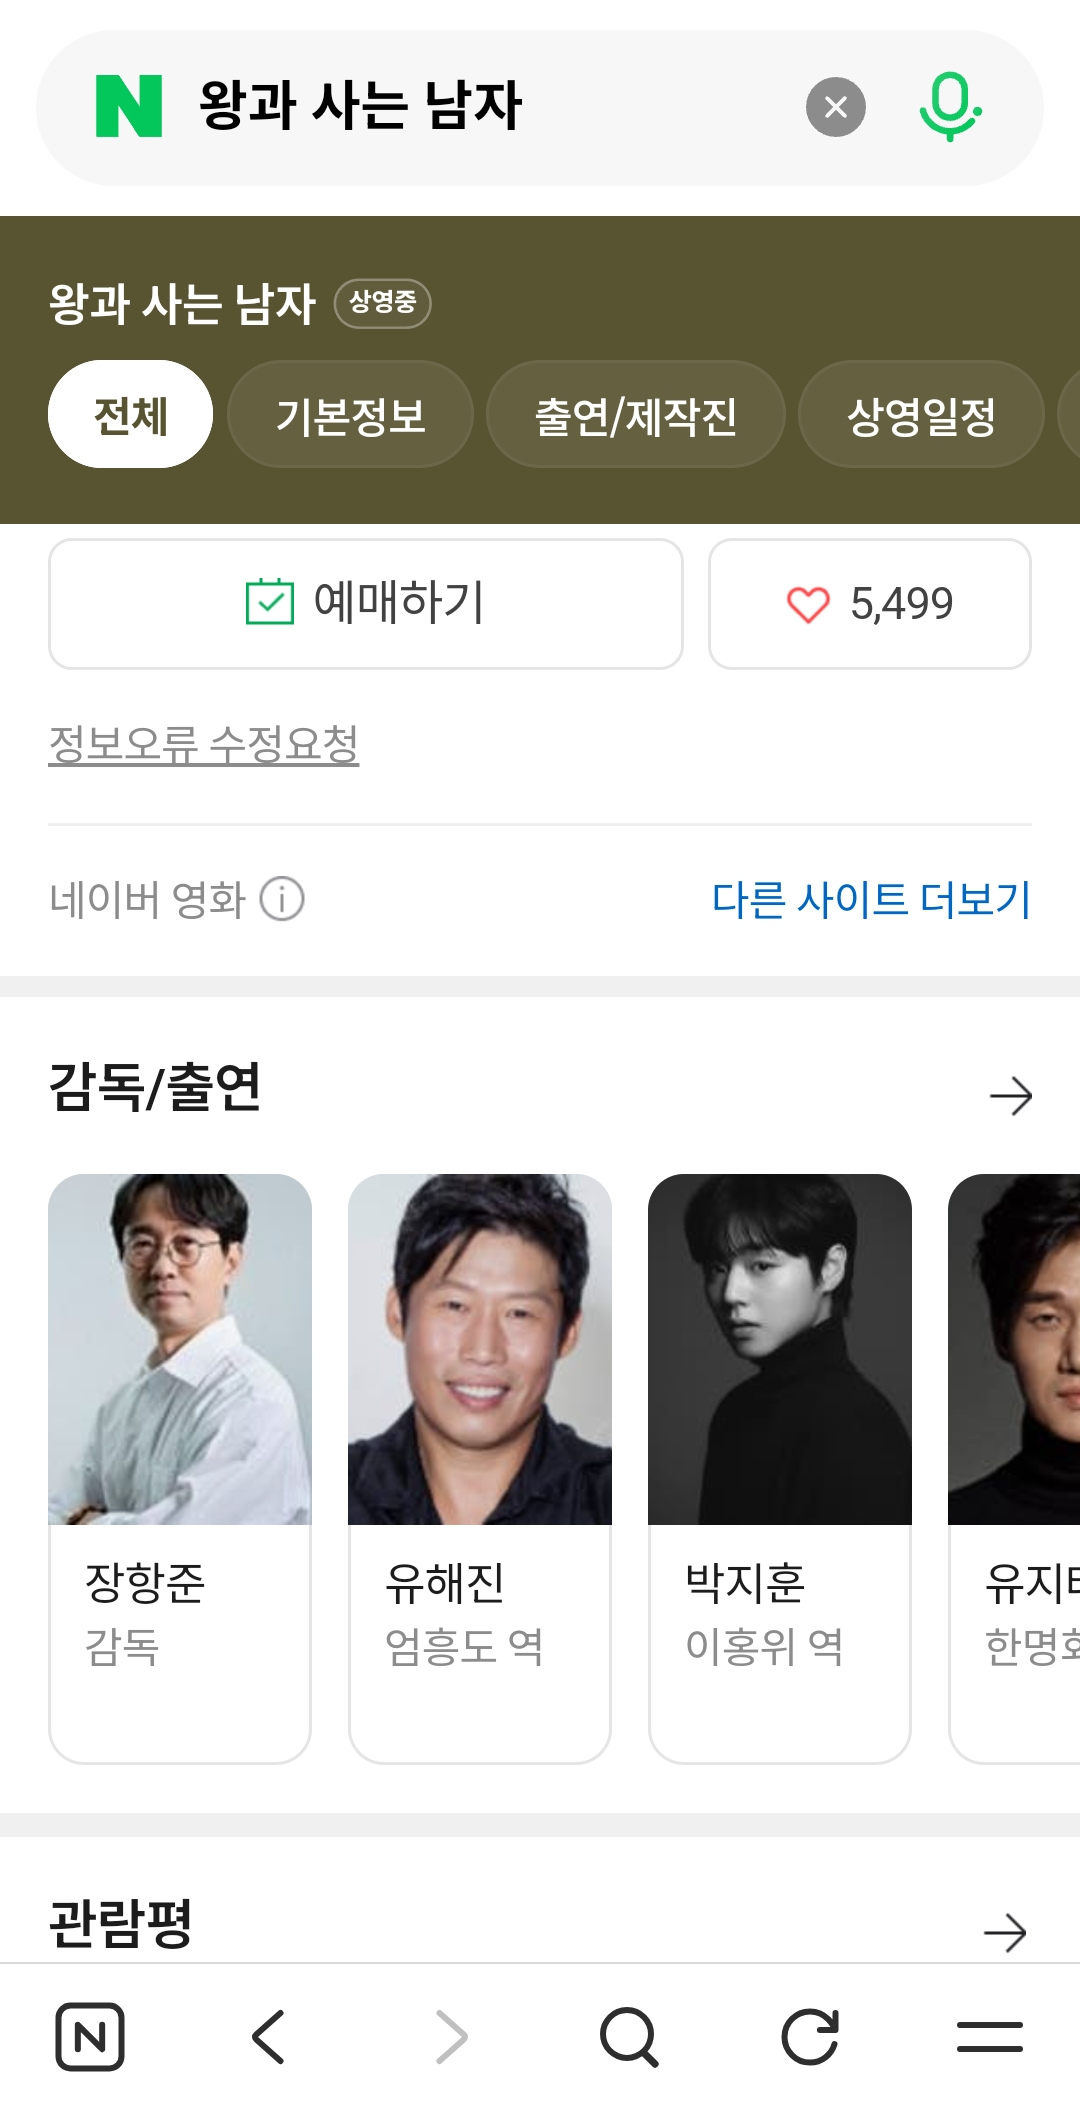Open search with magnifier icon
Screen dimensions: 1080x2112
click(629, 2037)
